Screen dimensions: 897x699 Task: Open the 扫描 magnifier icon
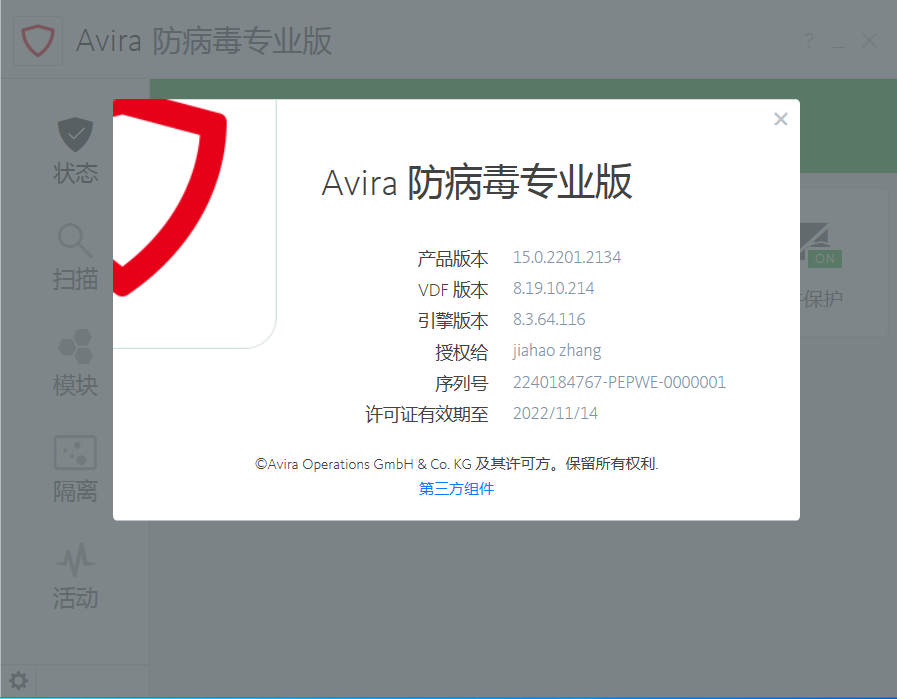pos(75,240)
